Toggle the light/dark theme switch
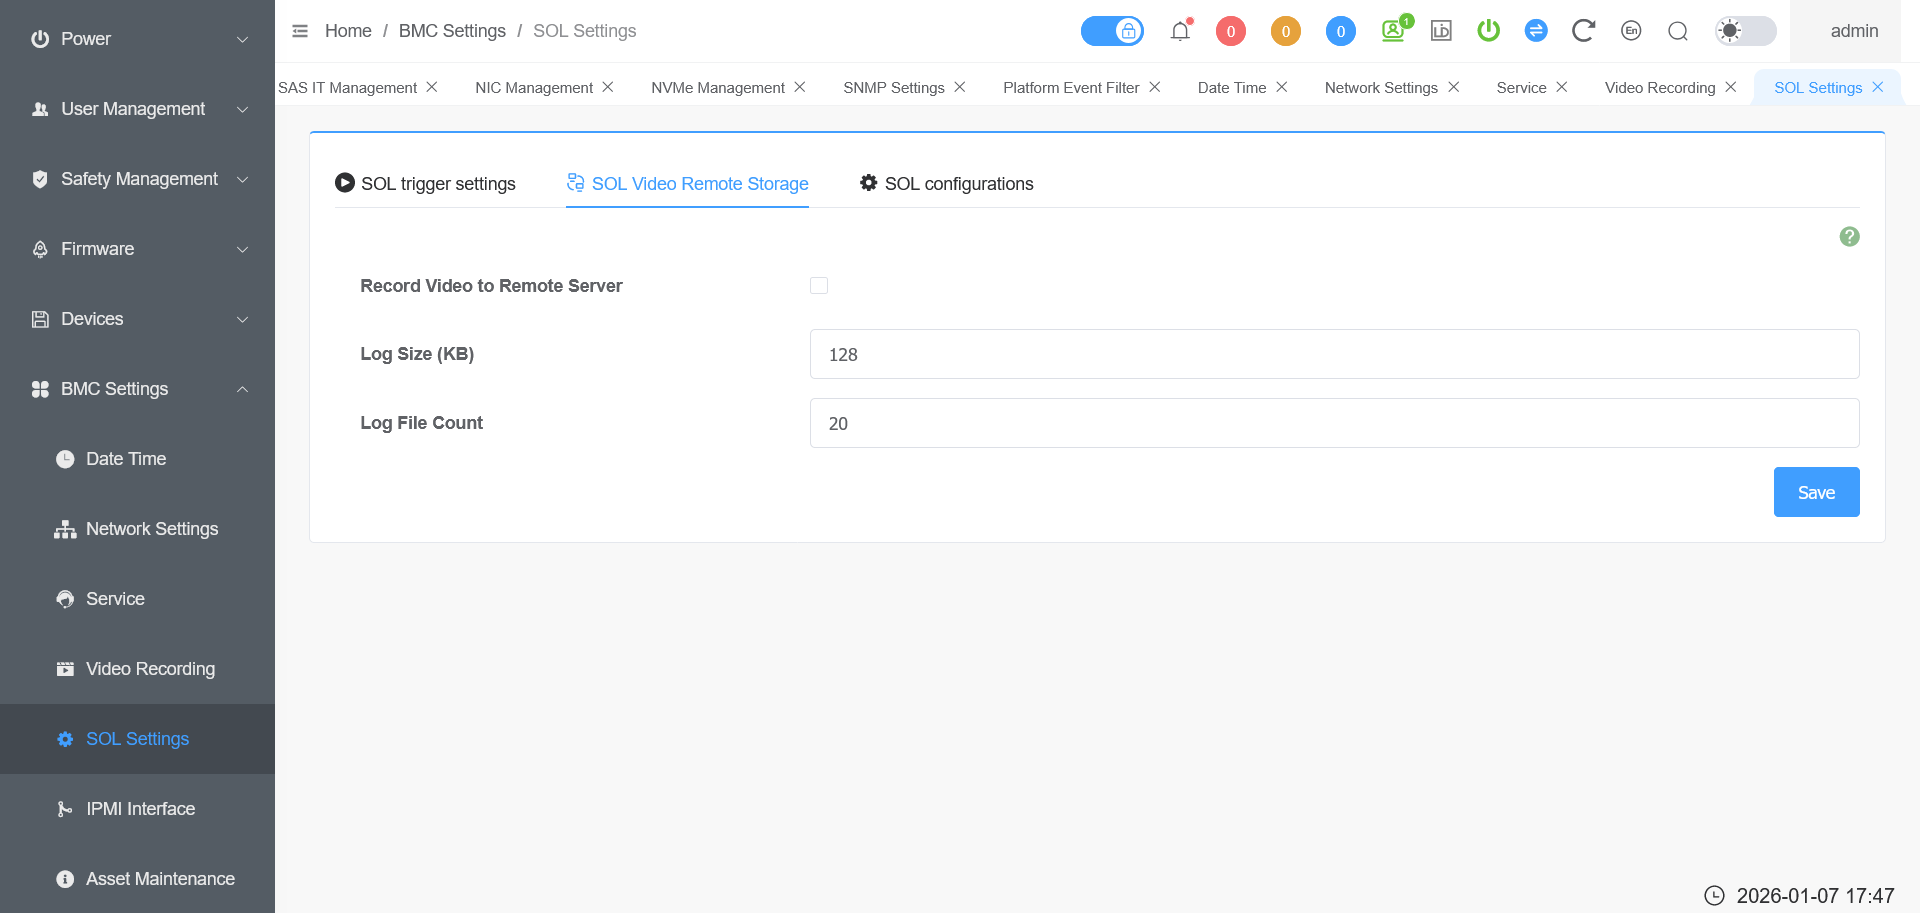 click(x=1745, y=31)
